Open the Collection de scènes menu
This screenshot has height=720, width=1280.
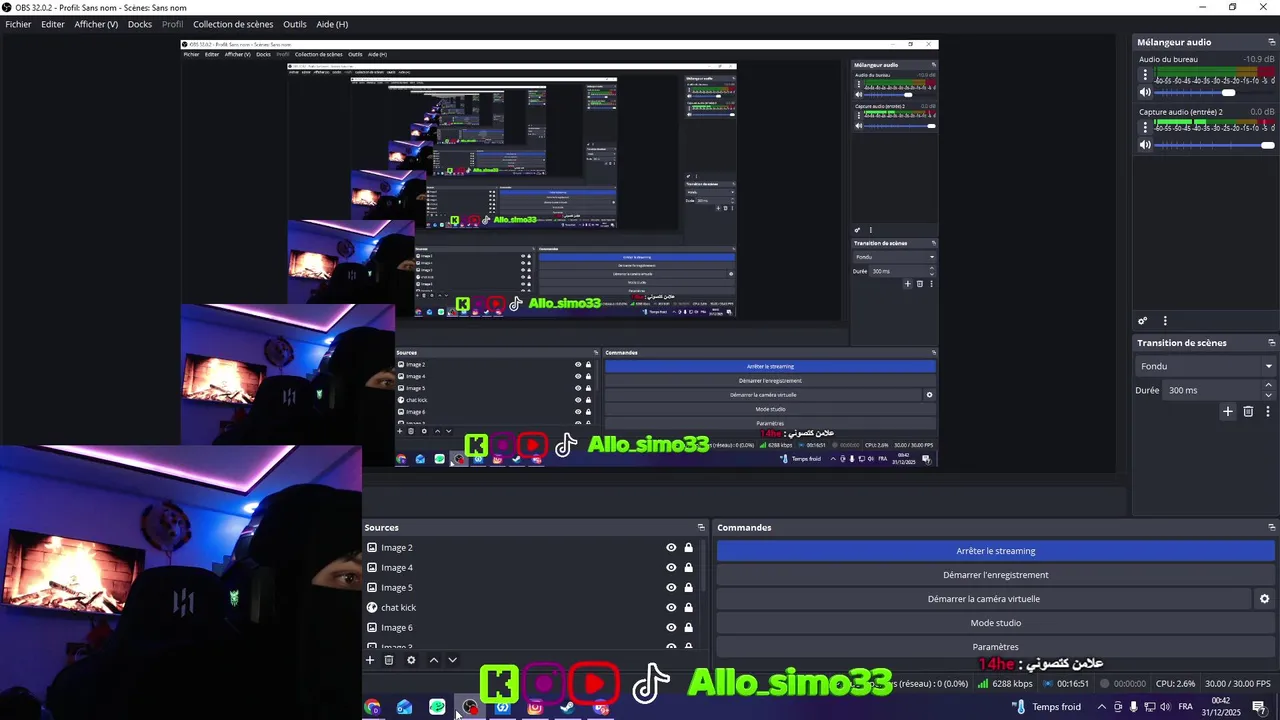tap(233, 24)
